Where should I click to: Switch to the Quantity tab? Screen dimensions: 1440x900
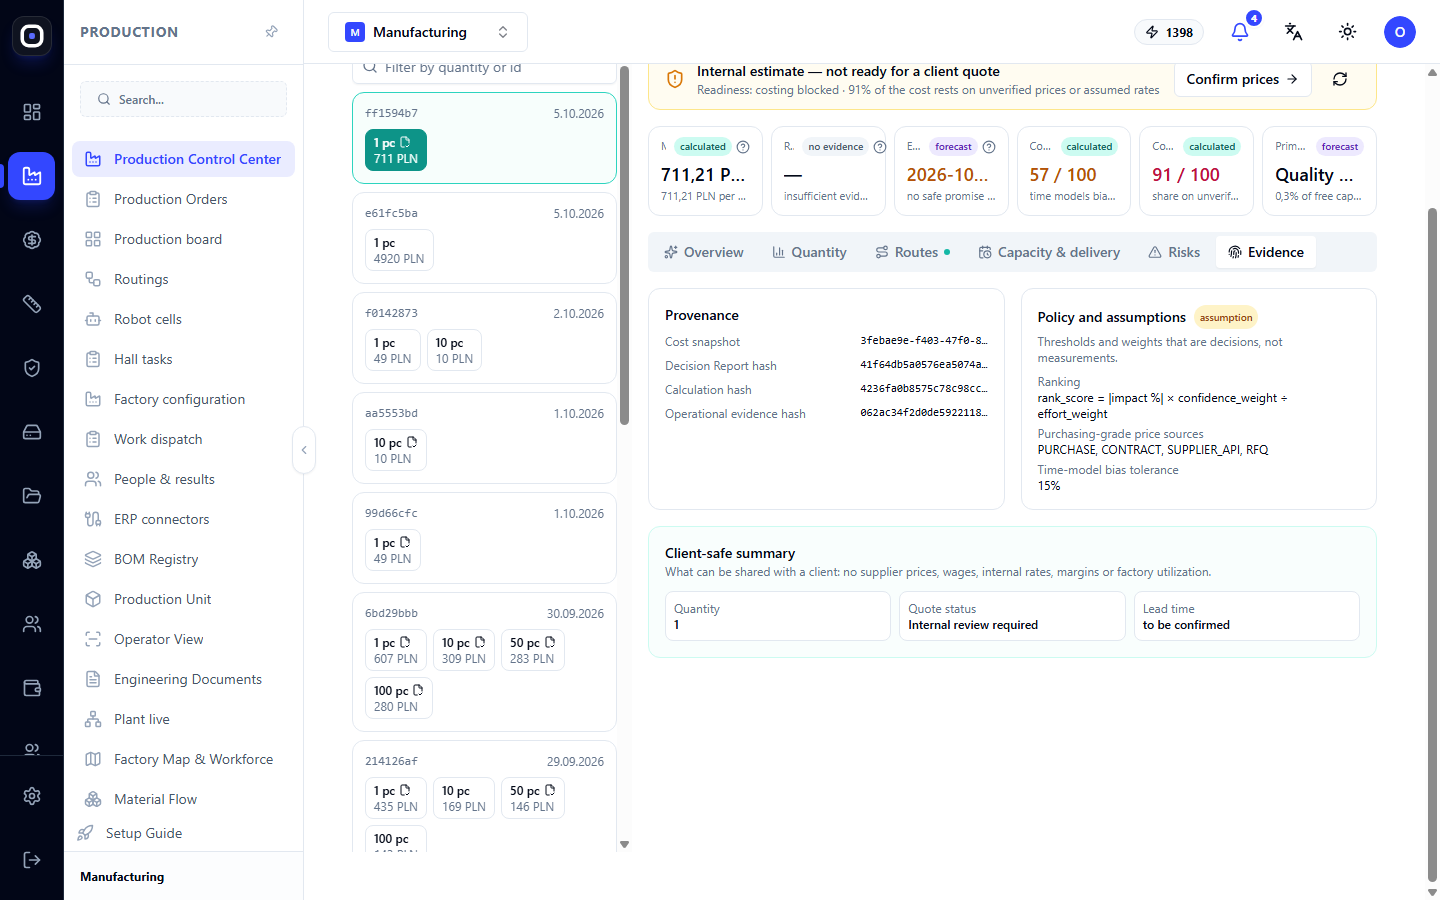pos(809,252)
